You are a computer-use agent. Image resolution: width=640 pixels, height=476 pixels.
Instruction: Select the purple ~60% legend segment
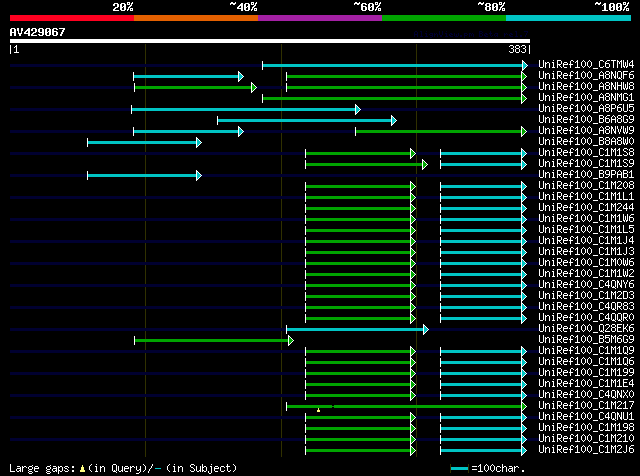tap(319, 18)
